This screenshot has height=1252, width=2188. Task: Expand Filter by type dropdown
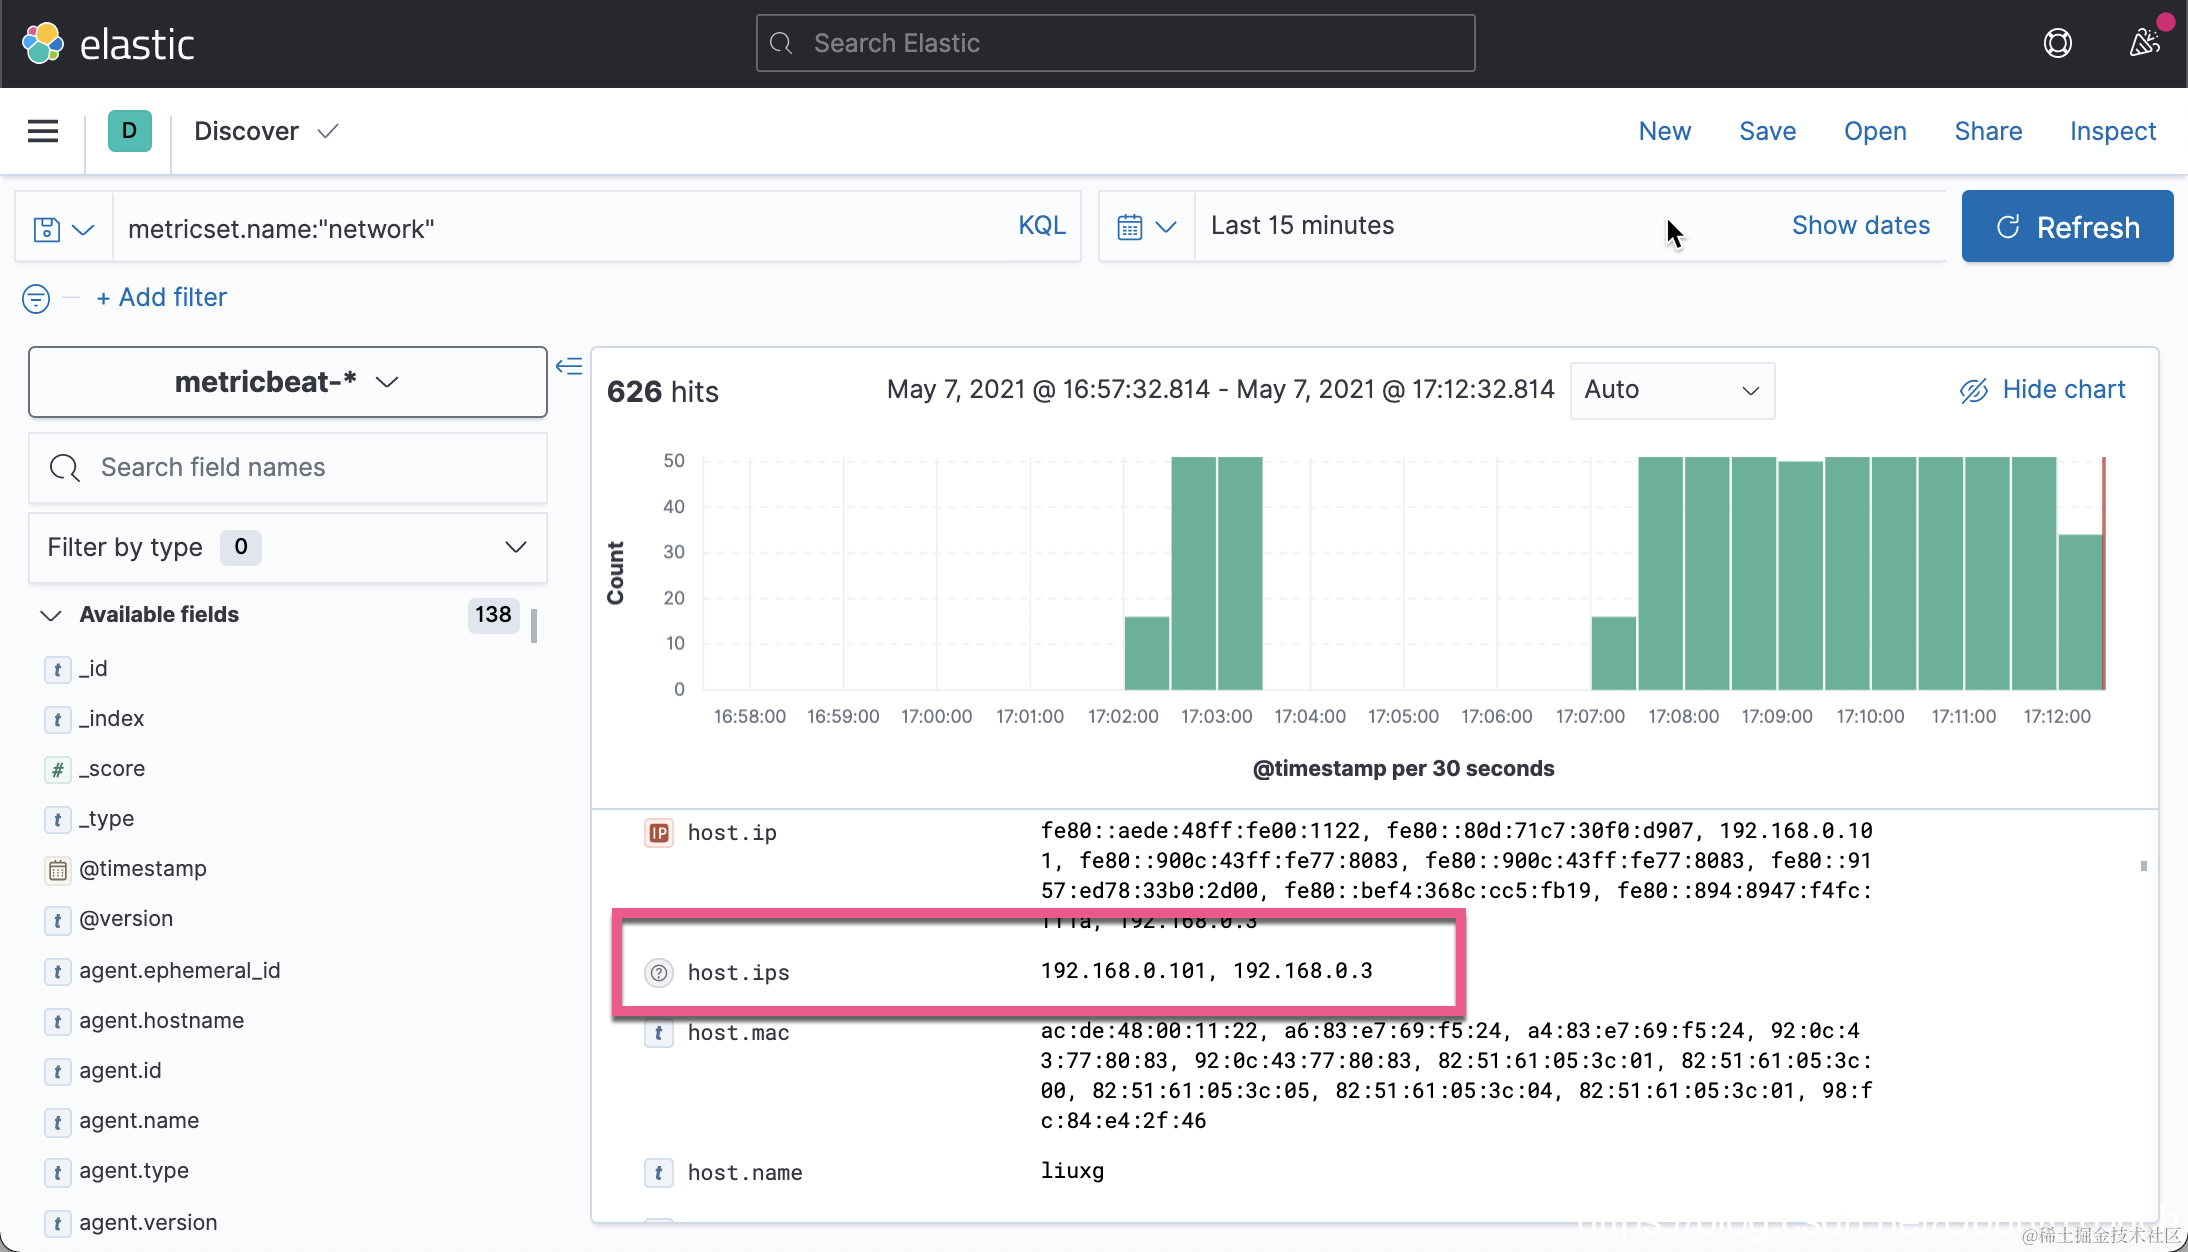point(287,547)
